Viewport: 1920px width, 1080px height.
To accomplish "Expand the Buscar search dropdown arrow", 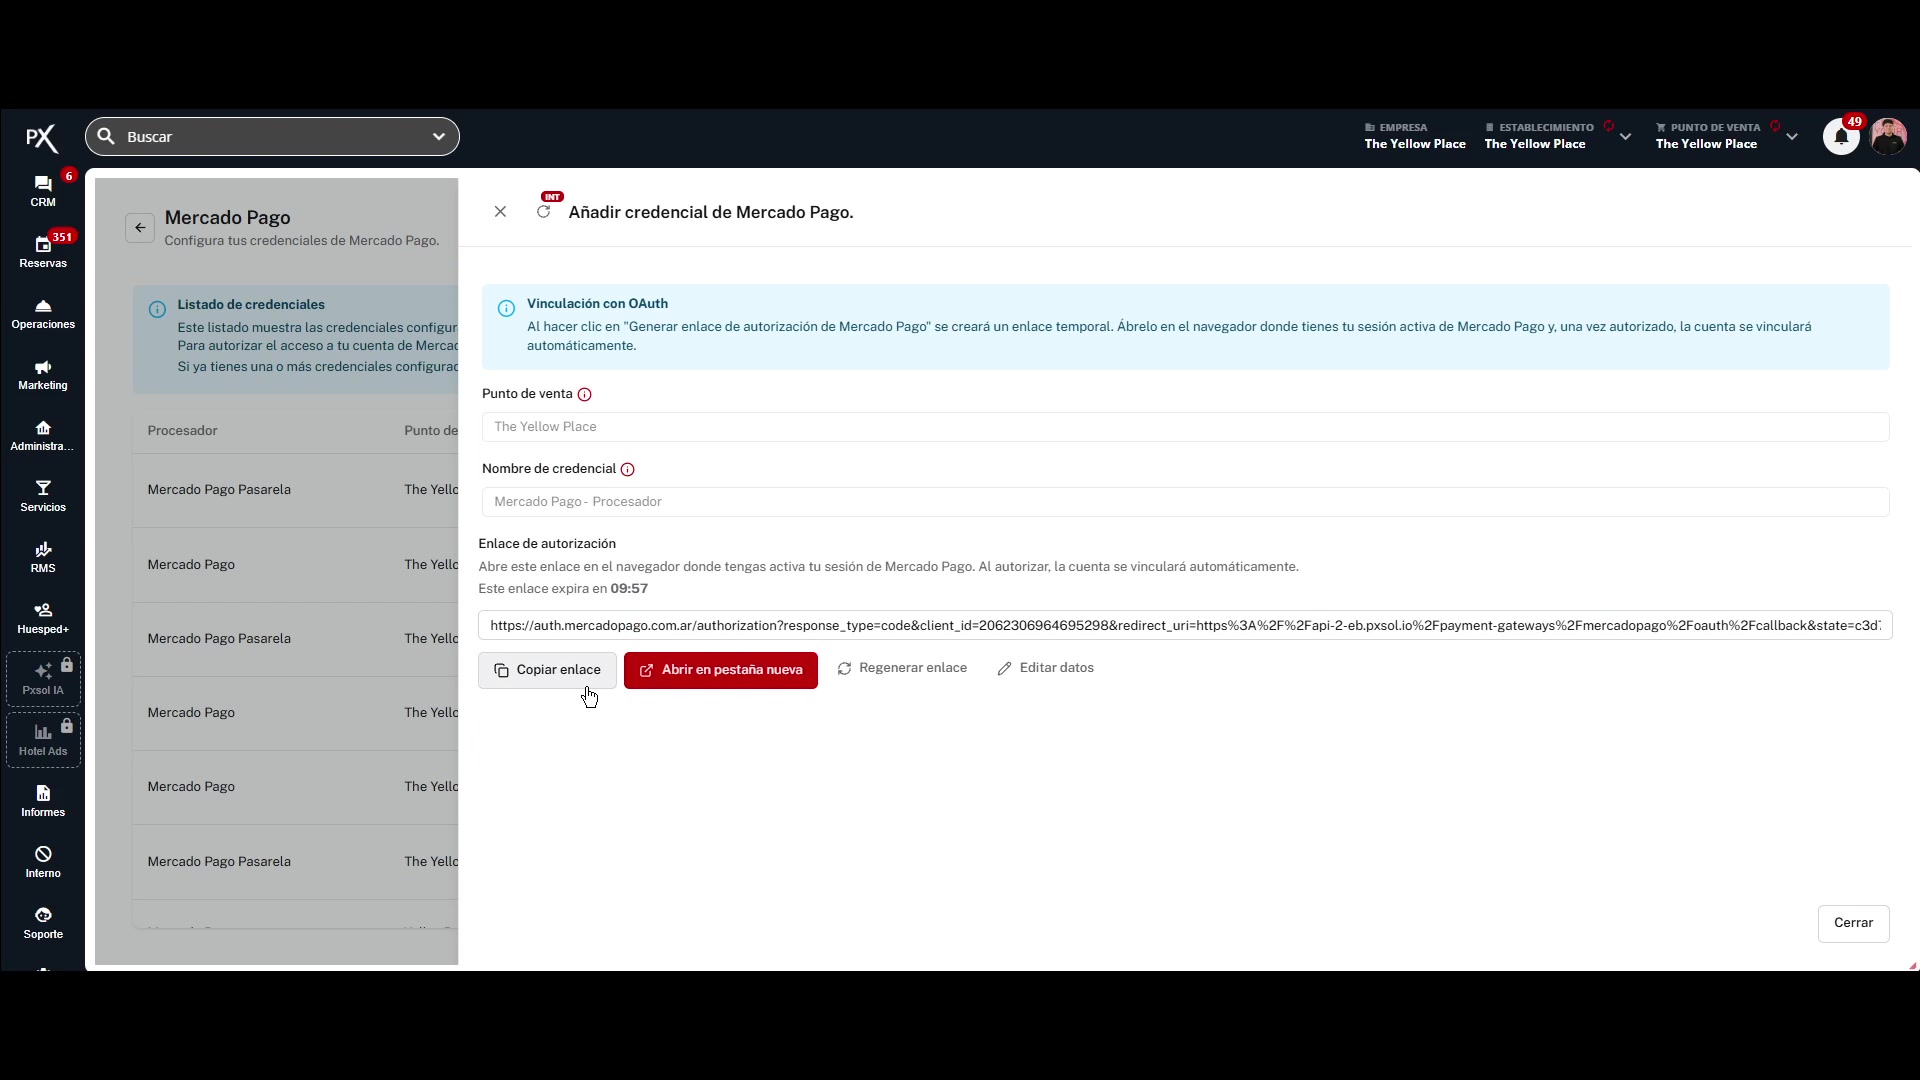I will pyautogui.click(x=438, y=137).
